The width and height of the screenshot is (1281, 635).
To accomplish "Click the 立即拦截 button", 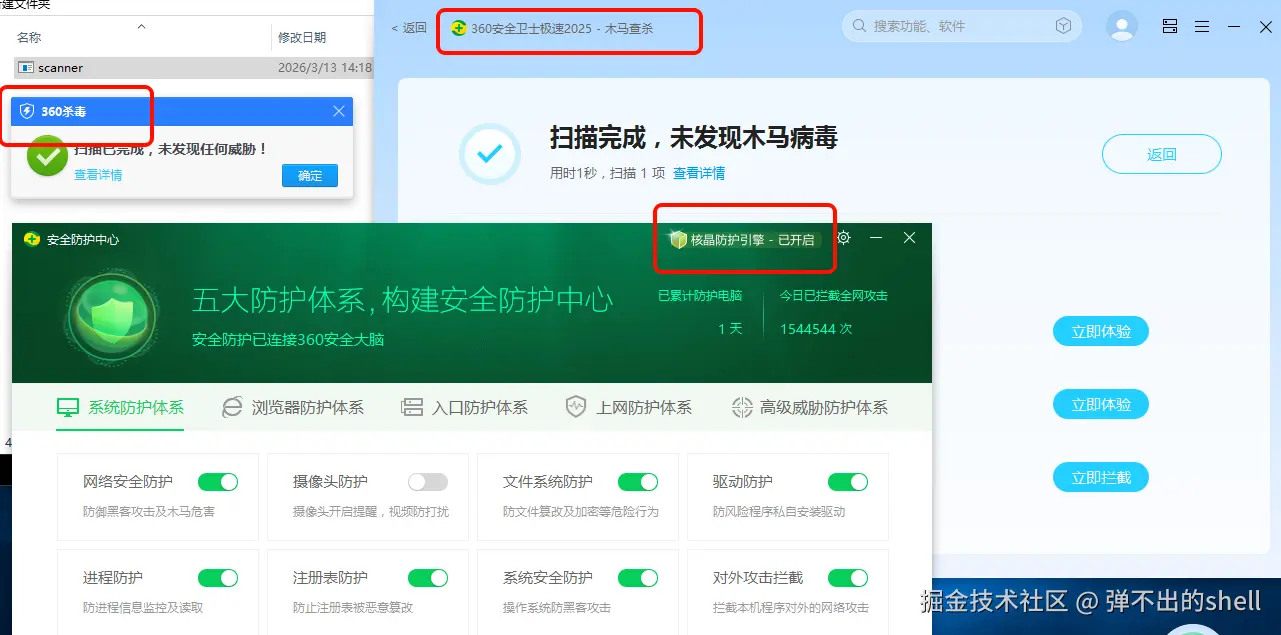I will coord(1101,478).
